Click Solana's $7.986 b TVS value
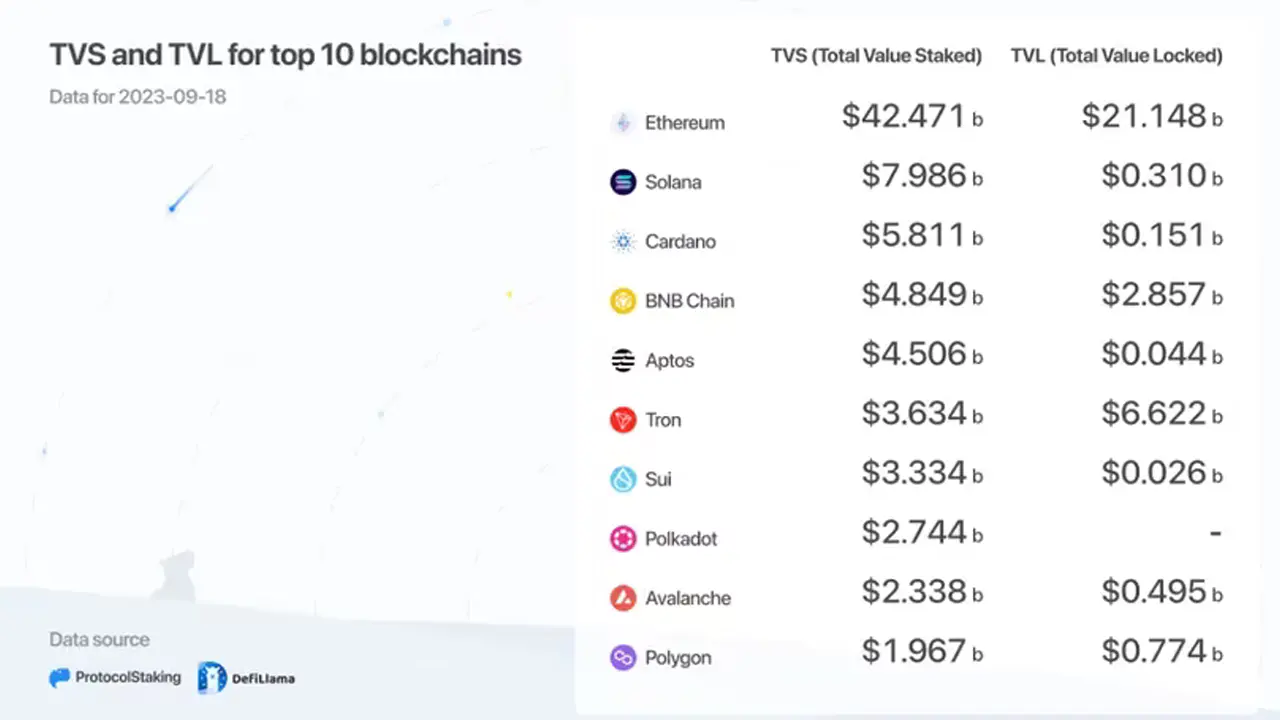The width and height of the screenshot is (1280, 720). click(x=921, y=176)
